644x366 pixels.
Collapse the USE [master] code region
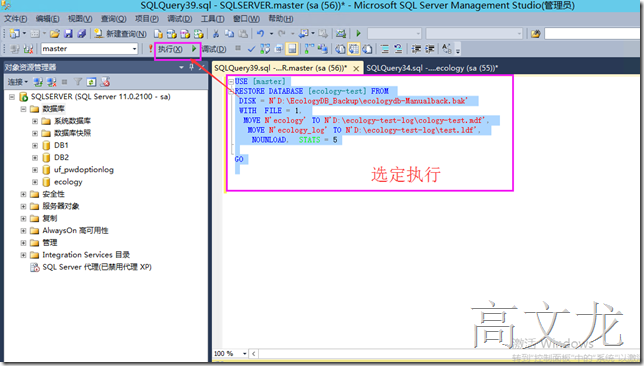231,82
